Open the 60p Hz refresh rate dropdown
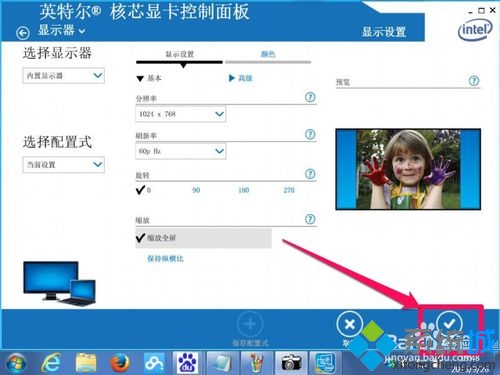This screenshot has height=375, width=500. (x=181, y=151)
